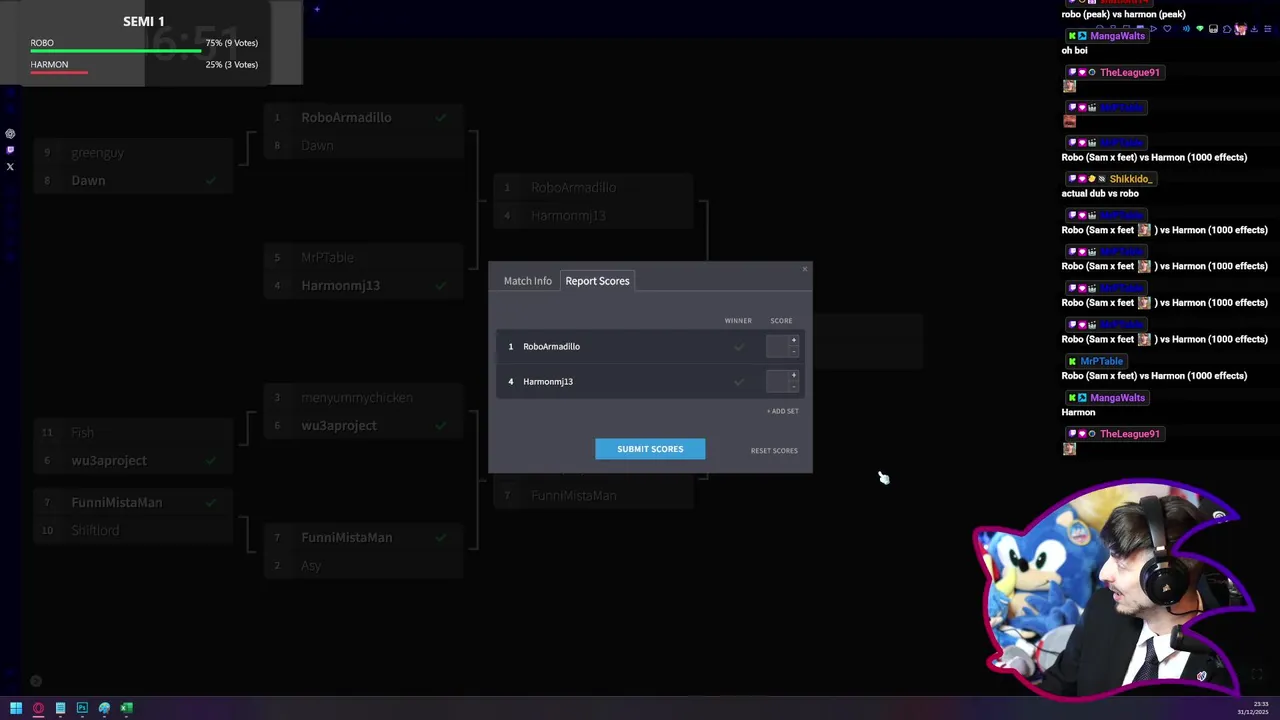1280x720 pixels.
Task: Click MangaWalts username above 'oh boi' message
Action: [x=1117, y=36]
